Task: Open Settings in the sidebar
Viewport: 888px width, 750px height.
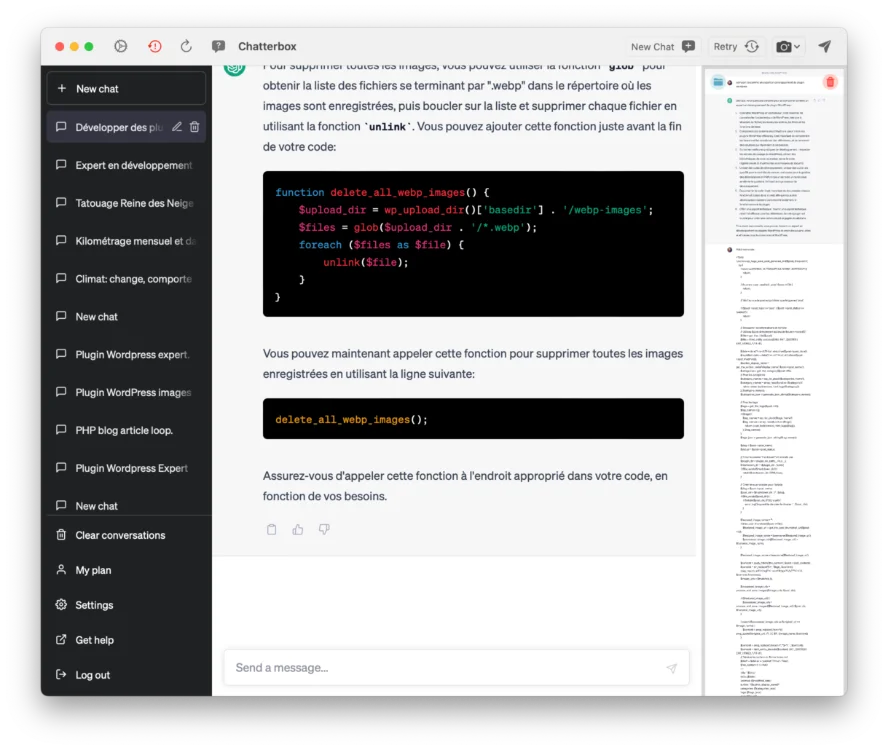Action: click(x=126, y=605)
